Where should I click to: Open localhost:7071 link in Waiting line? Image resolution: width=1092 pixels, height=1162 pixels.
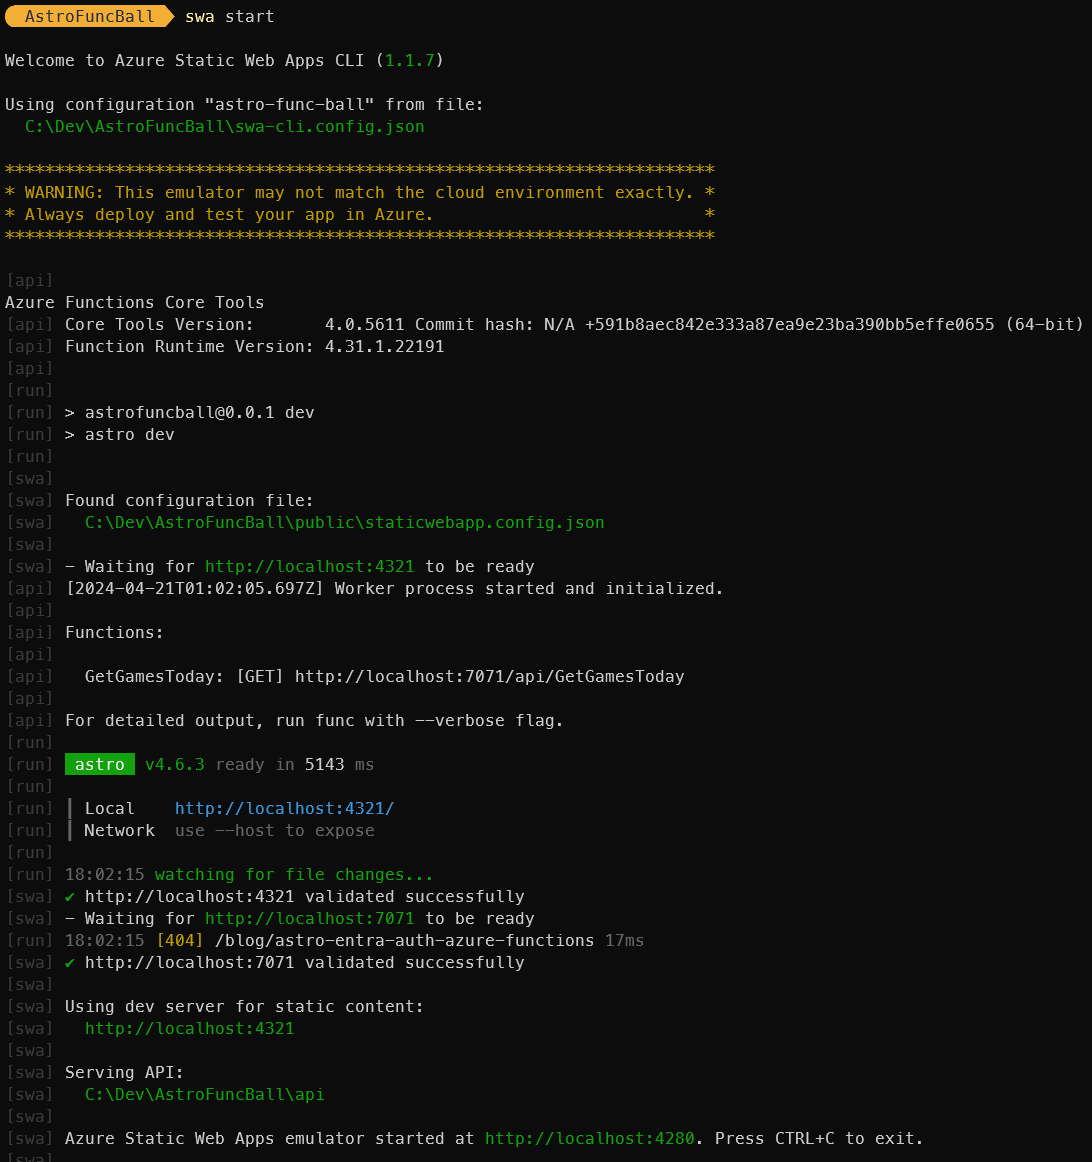[310, 919]
